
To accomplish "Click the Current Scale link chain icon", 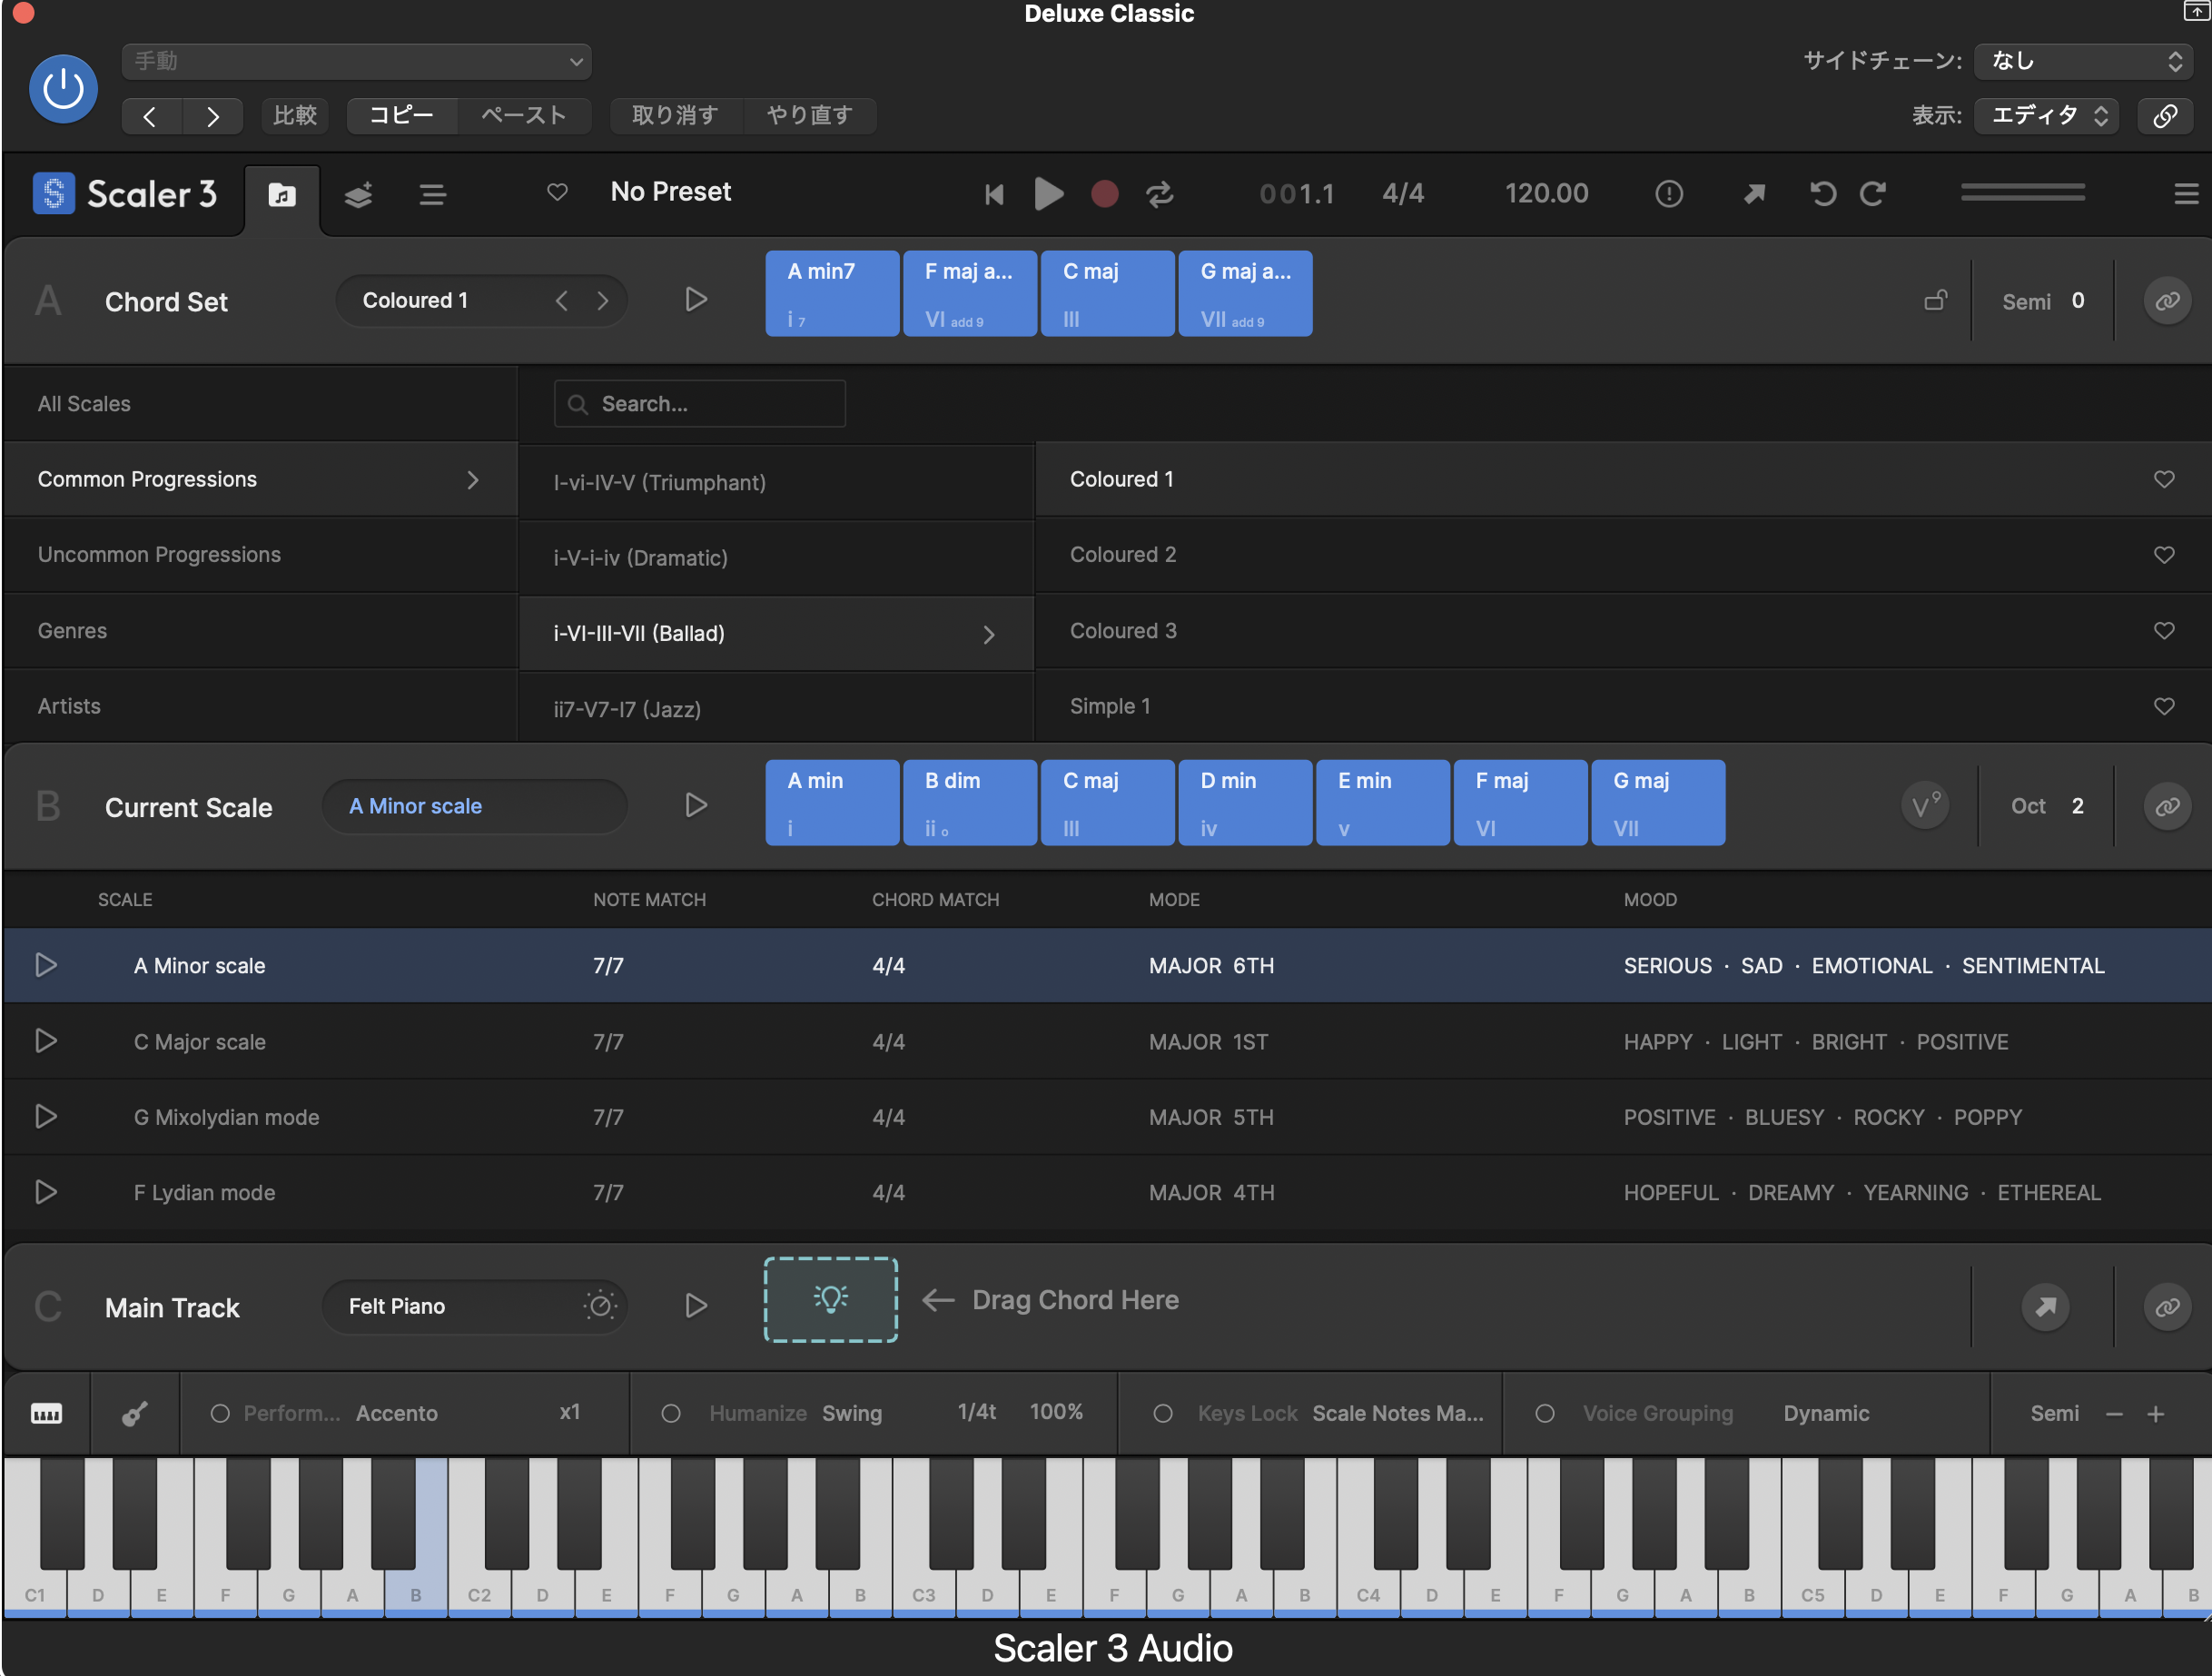I will (x=2166, y=806).
